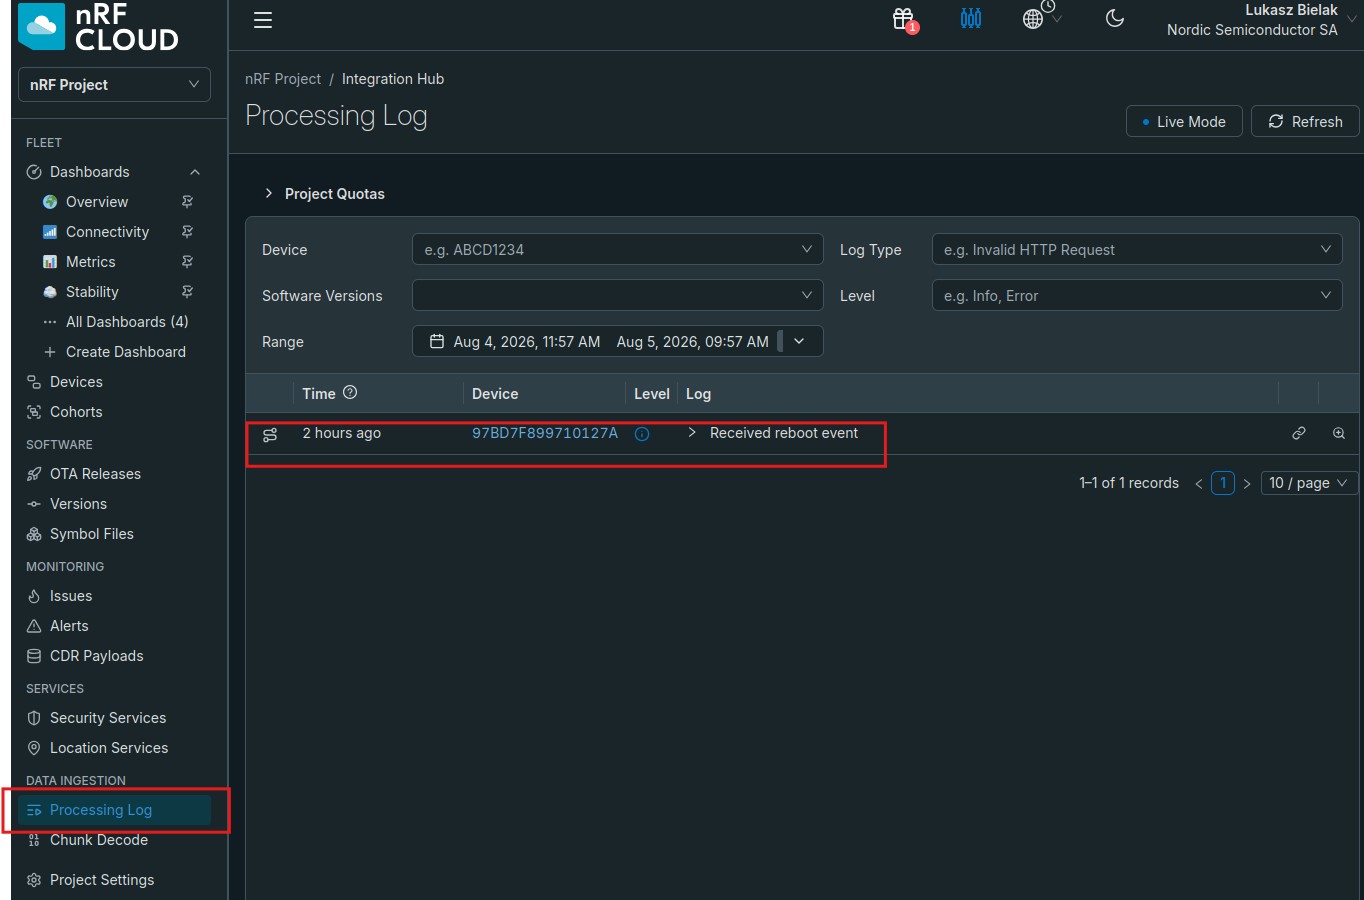Click info level icon in log row
Image resolution: width=1364 pixels, height=900 pixels.
point(642,434)
